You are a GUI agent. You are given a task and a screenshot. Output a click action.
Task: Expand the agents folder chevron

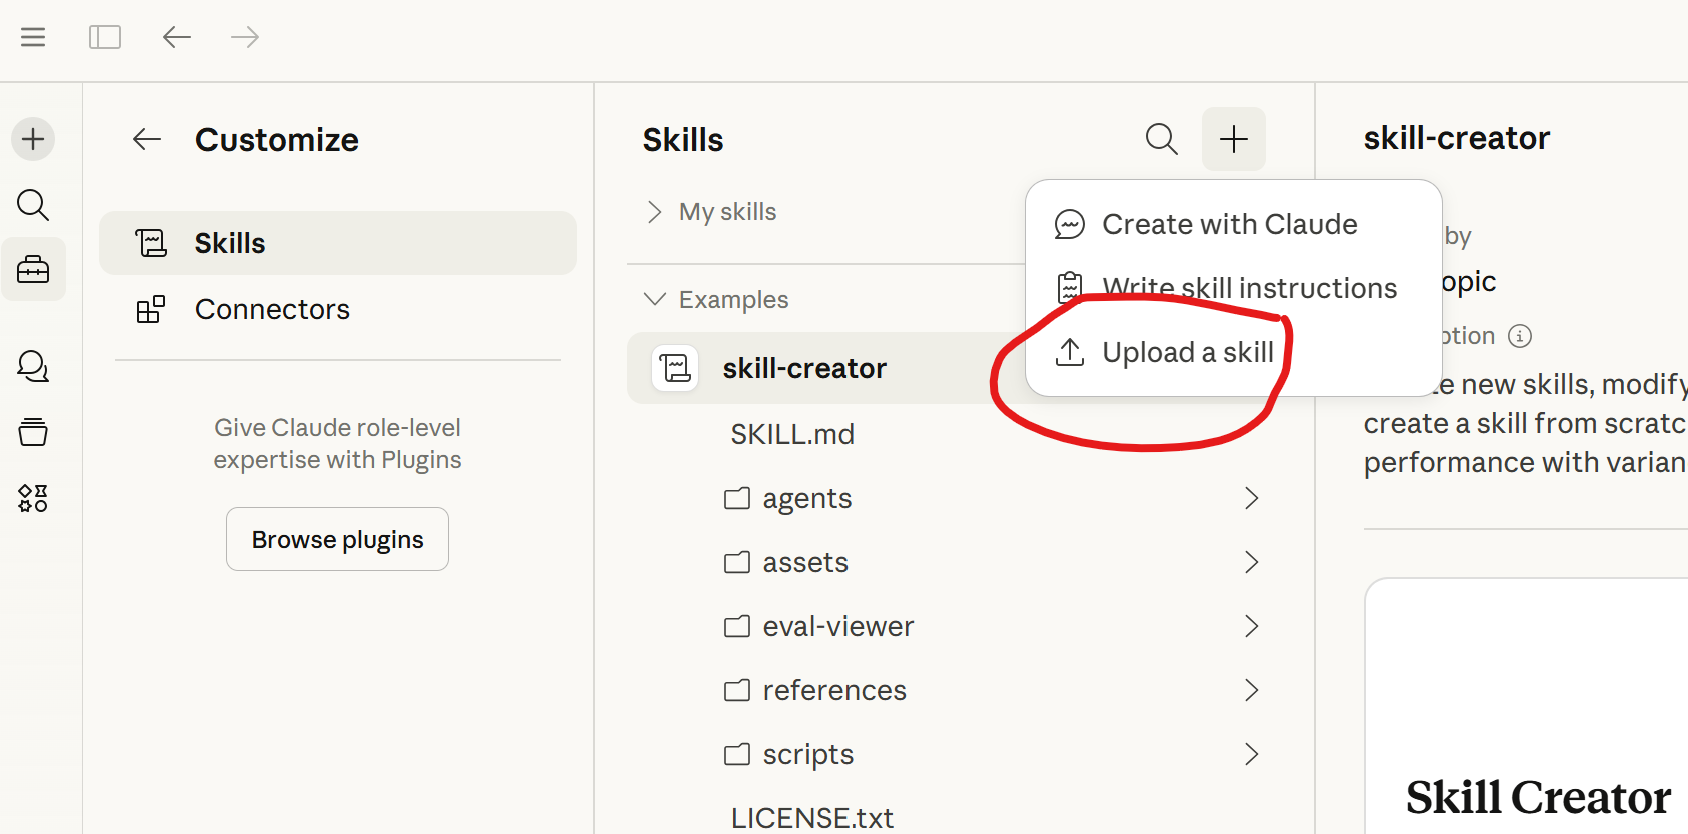tap(1251, 498)
